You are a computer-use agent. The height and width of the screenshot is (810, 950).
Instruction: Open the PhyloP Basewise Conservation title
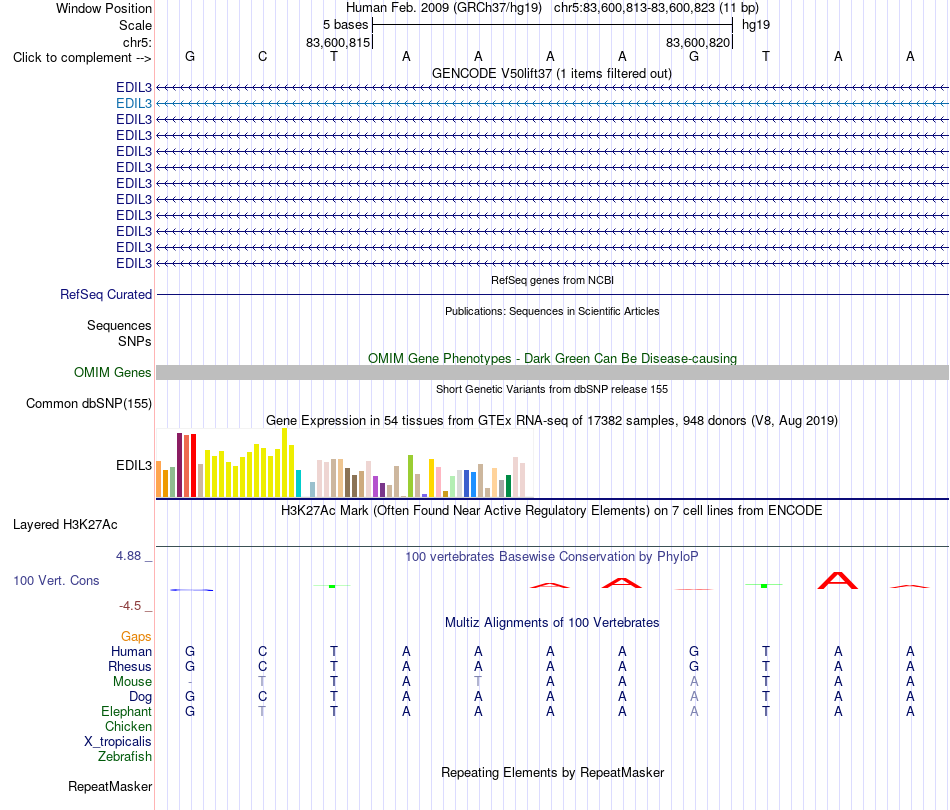tap(552, 556)
